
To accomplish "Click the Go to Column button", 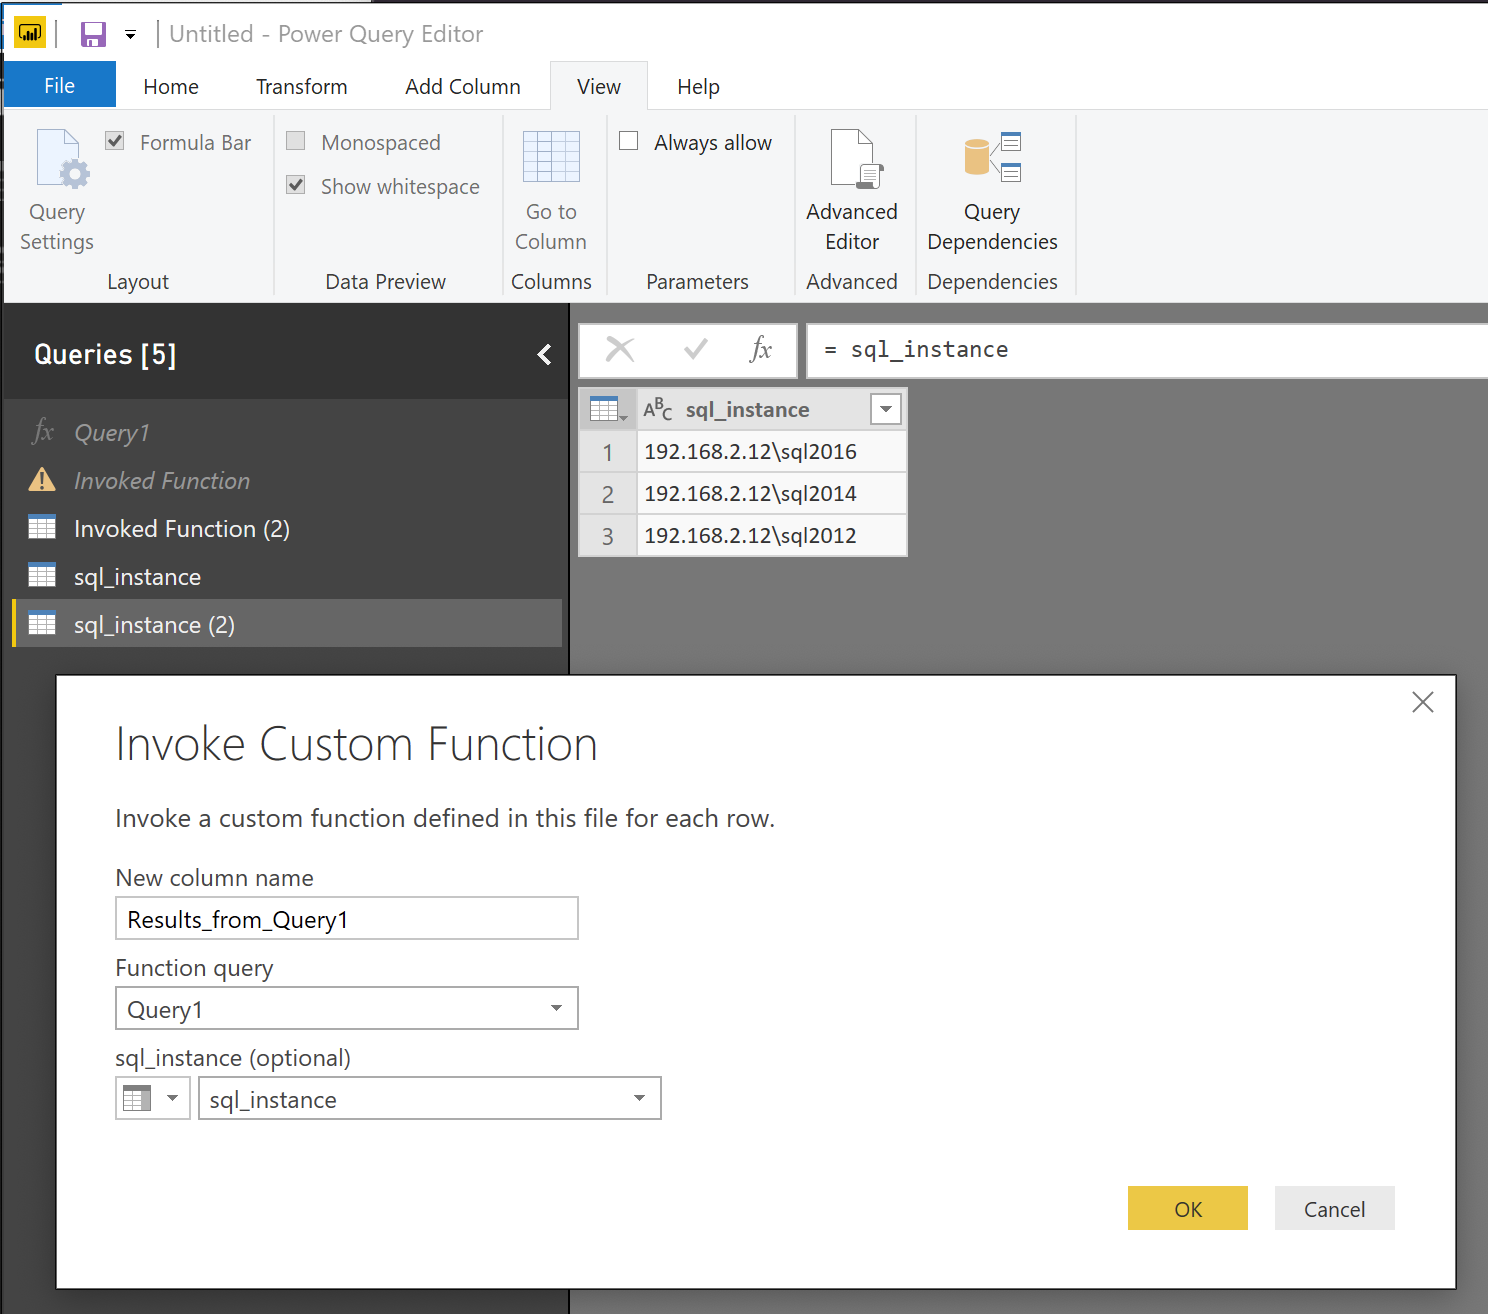I will [551, 191].
